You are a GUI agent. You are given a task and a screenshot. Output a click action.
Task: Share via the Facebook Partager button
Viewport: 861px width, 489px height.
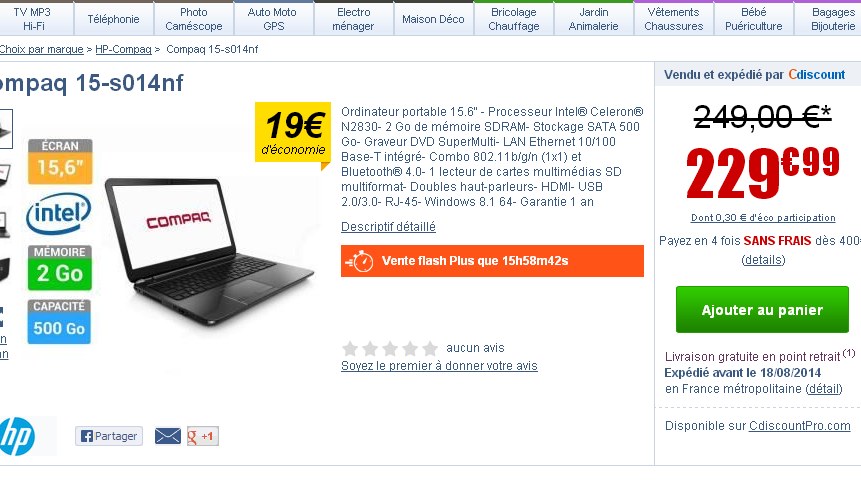(x=109, y=436)
